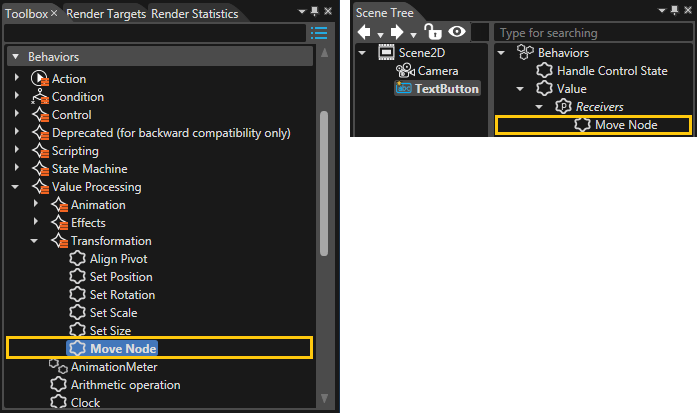Viewport: 698px width, 414px height.
Task: Click the Value Processing category icon
Action: pos(41,187)
